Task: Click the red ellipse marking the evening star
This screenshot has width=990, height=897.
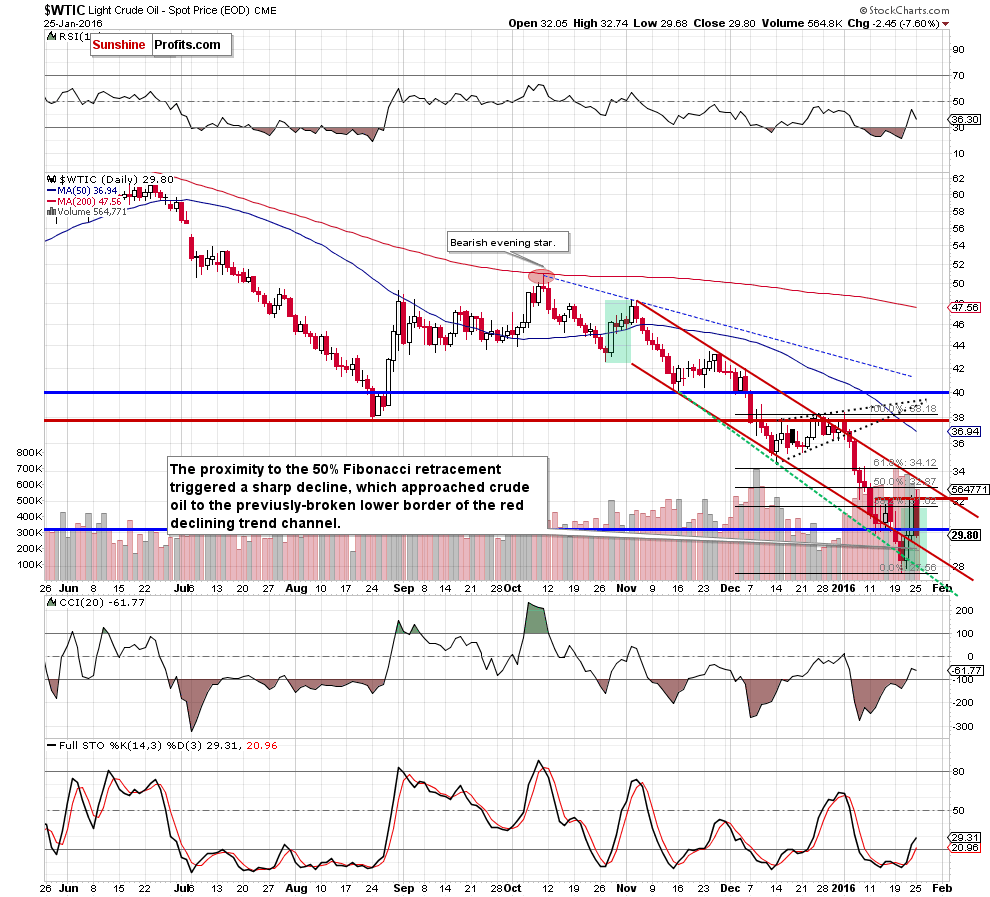Action: click(x=540, y=276)
